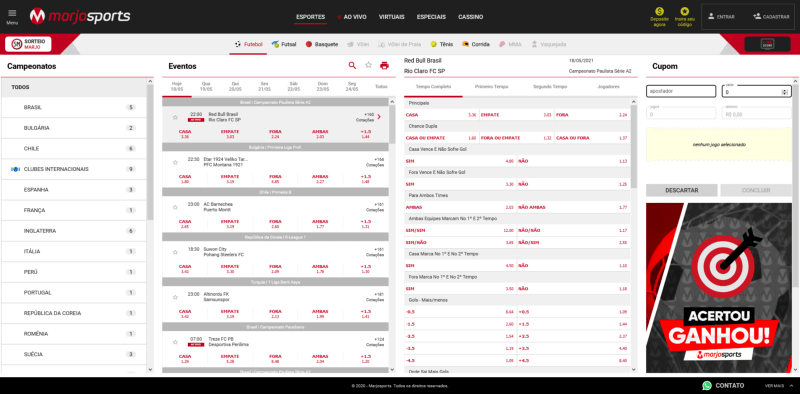Open the ESPECIAIS menu
Image resolution: width=800 pixels, height=394 pixels.
click(431, 17)
